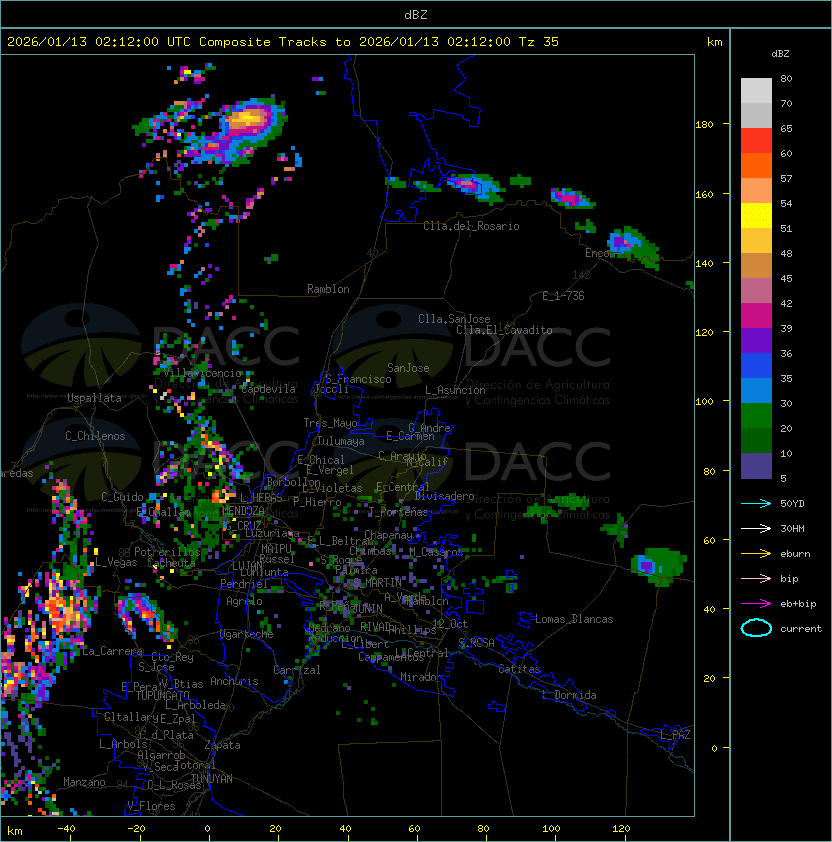Click the Uspallata town label

(94, 398)
